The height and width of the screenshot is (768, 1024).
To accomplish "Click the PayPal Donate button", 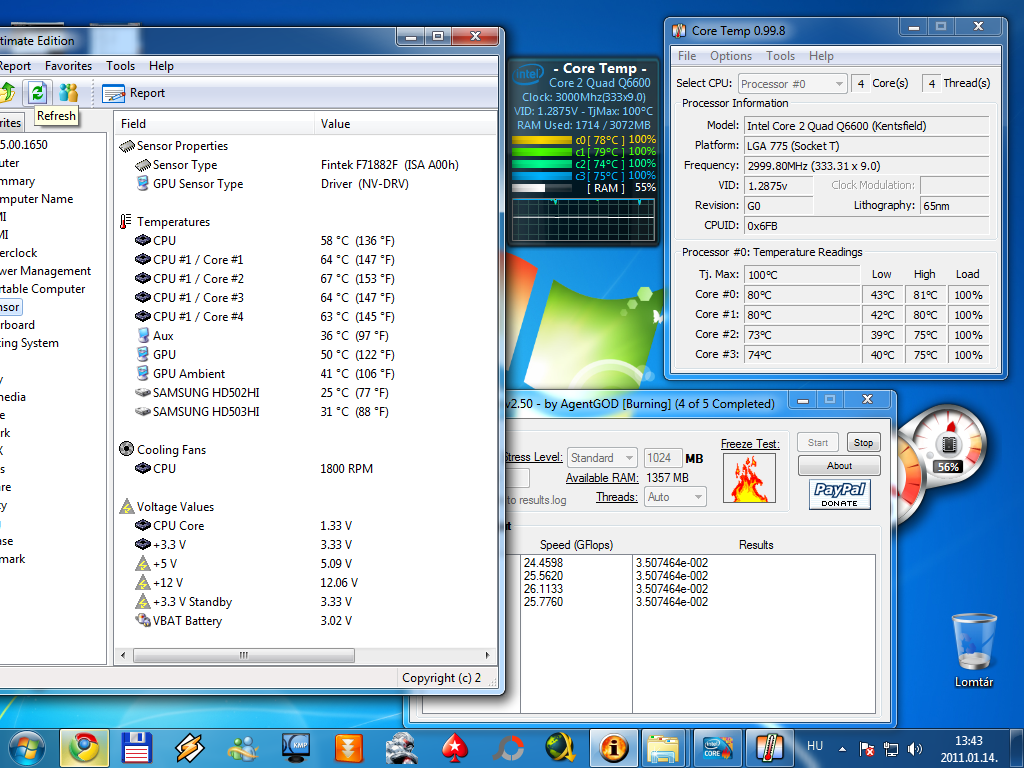I will (x=839, y=494).
